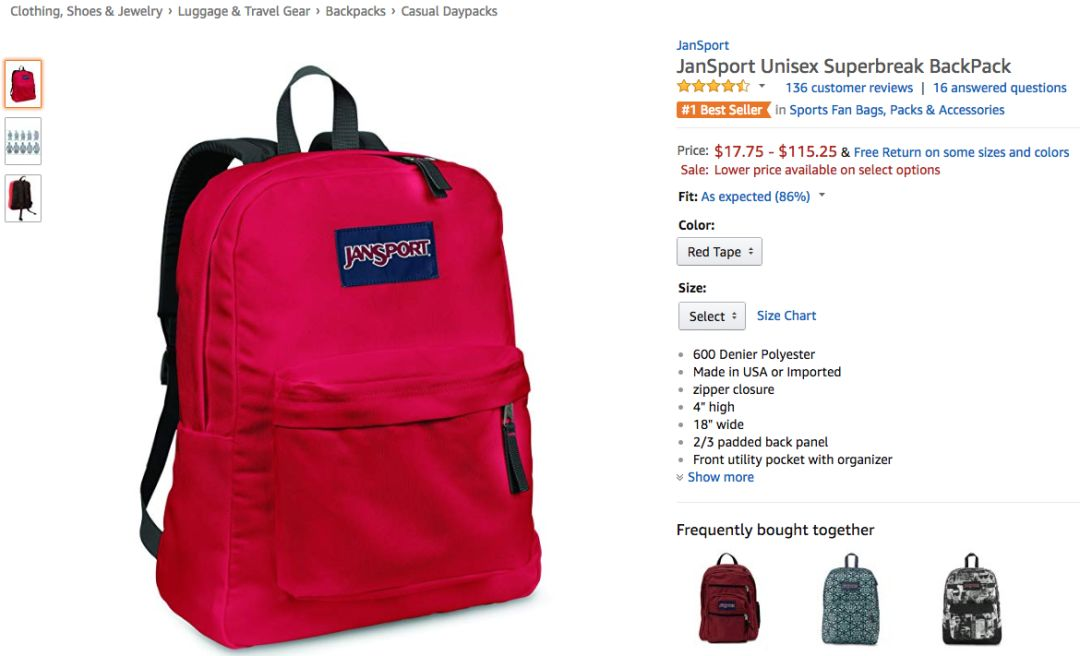The width and height of the screenshot is (1080, 656).
Task: Open the Size Select dropdown
Action: (x=712, y=316)
